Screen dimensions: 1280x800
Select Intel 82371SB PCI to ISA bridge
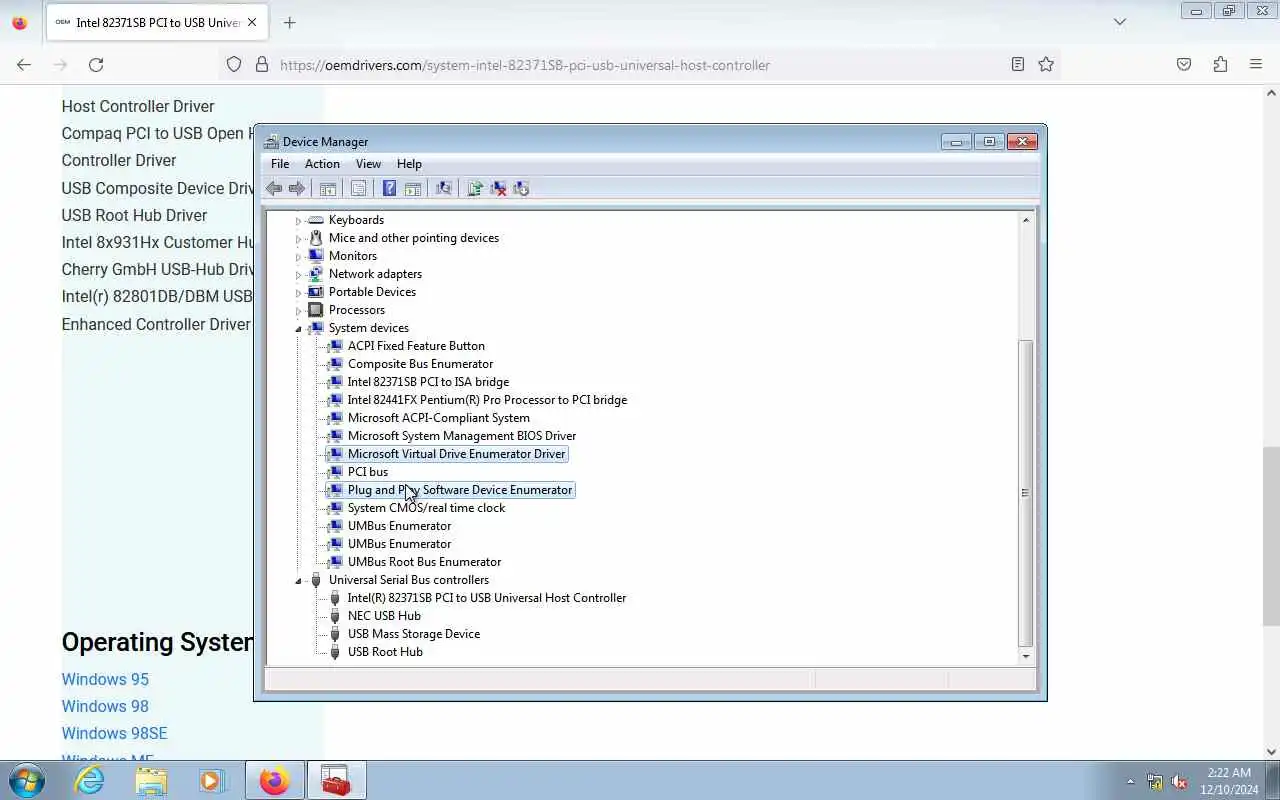tap(428, 382)
